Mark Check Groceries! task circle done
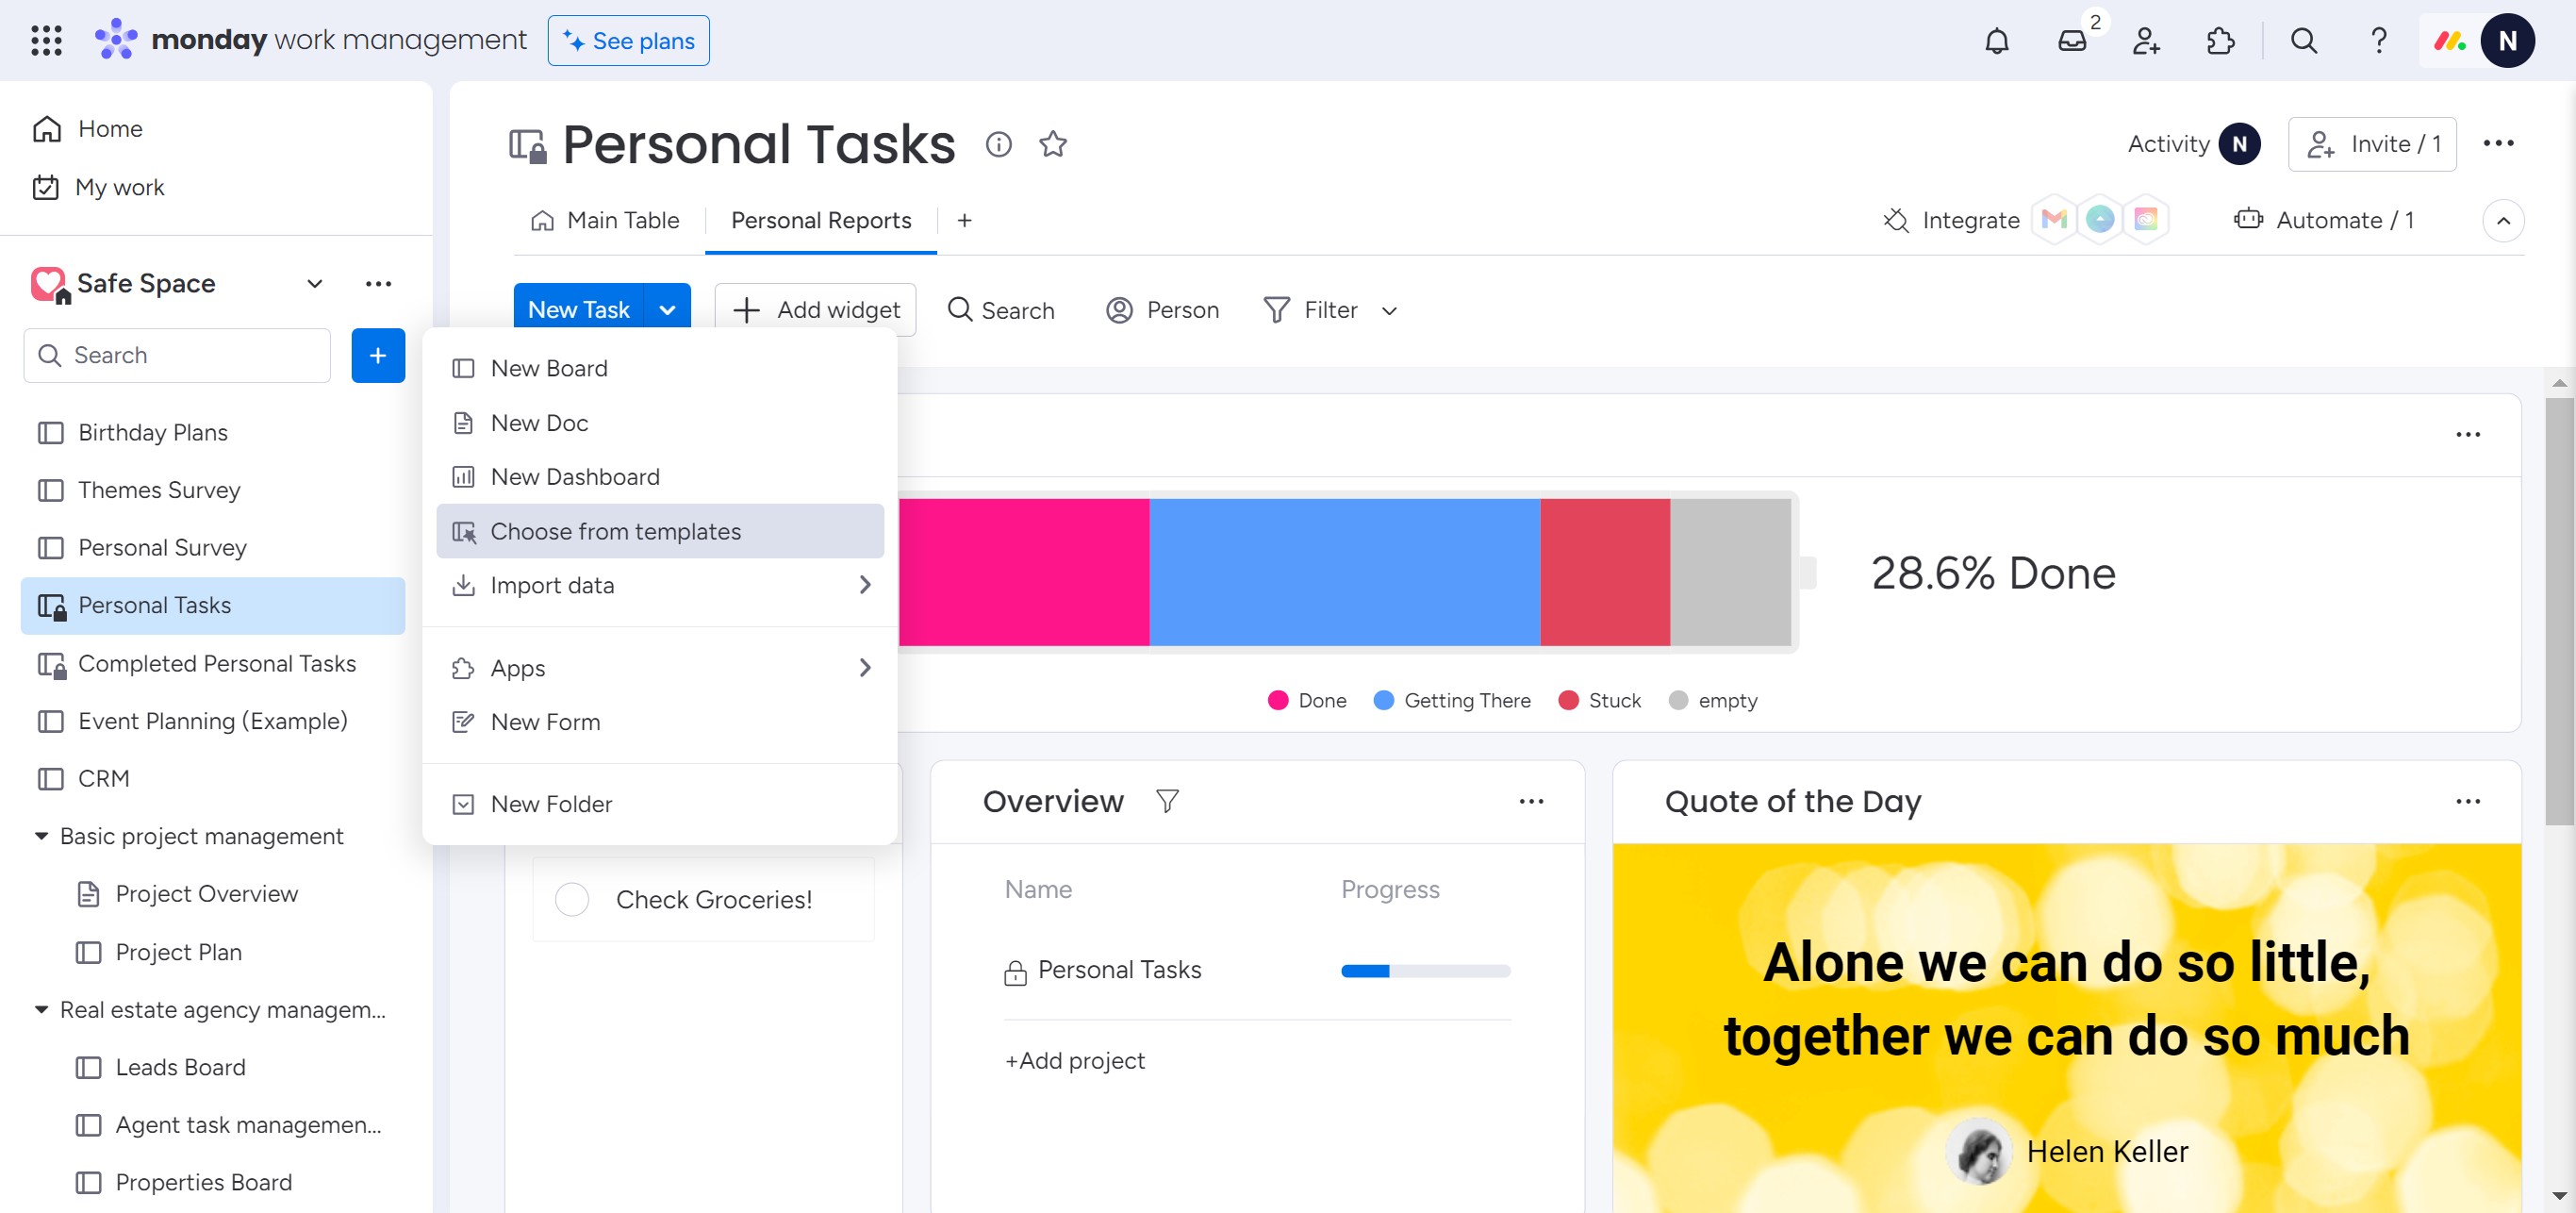Viewport: 2576px width, 1213px height. (572, 899)
